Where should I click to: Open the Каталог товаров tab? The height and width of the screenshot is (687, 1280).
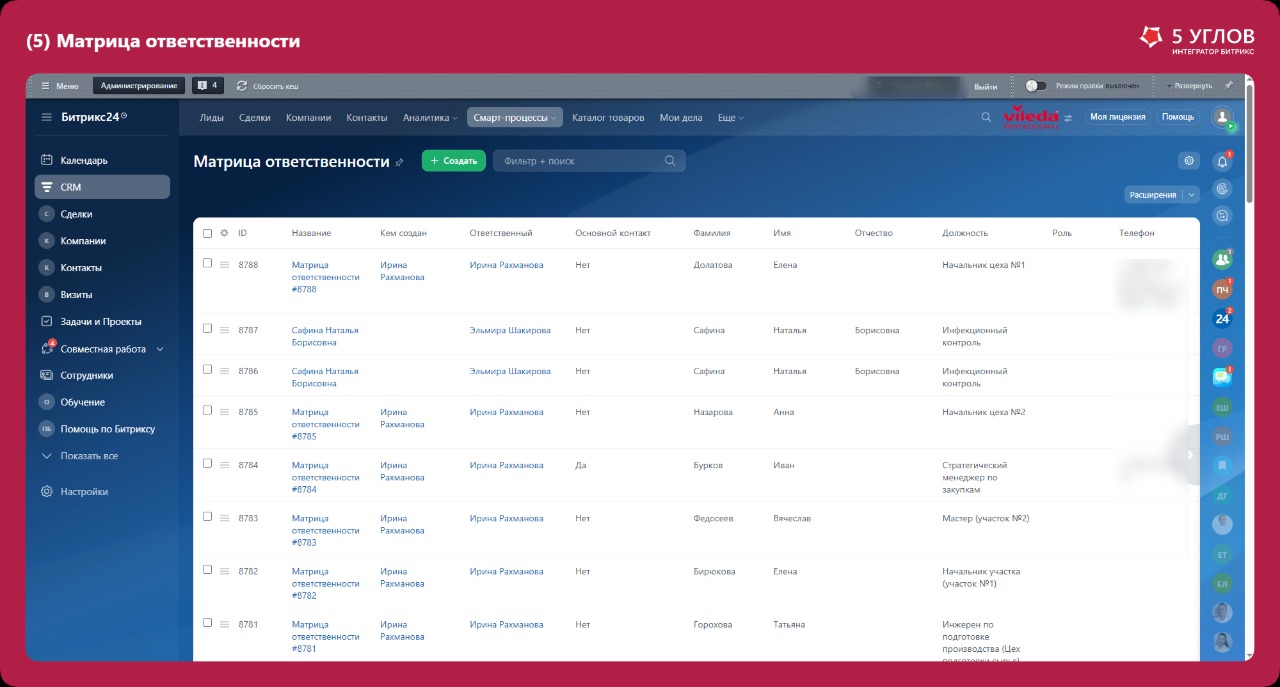coord(608,118)
